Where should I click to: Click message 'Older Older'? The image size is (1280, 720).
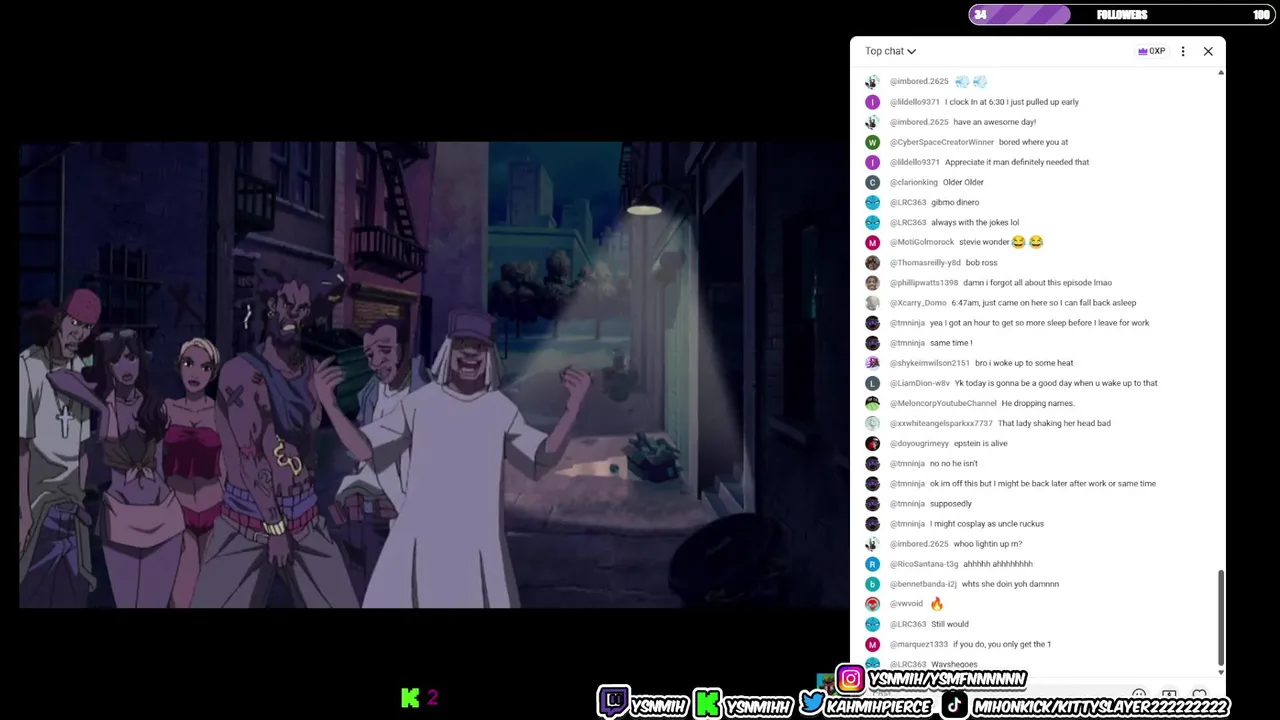coord(963,182)
